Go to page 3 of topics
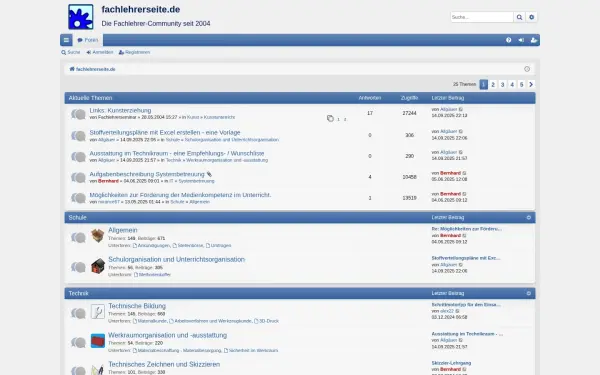Screen dimensions: 600x375 tap(502, 84)
